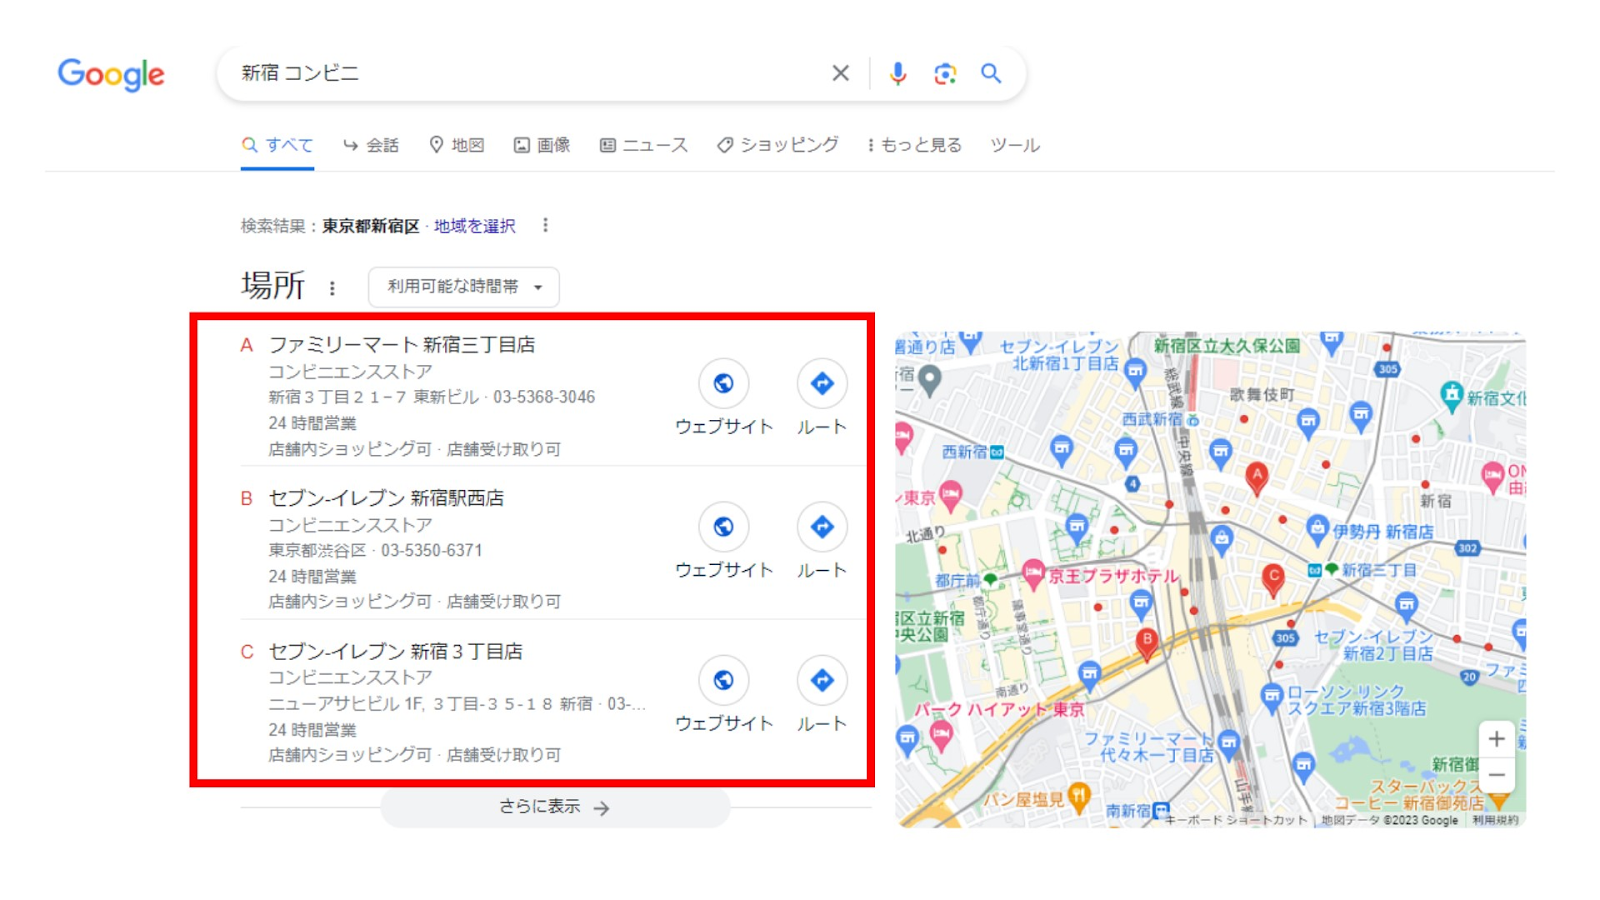This screenshot has width=1600, height=900.
Task: Click phone number 03-5350-6371
Action: [431, 551]
